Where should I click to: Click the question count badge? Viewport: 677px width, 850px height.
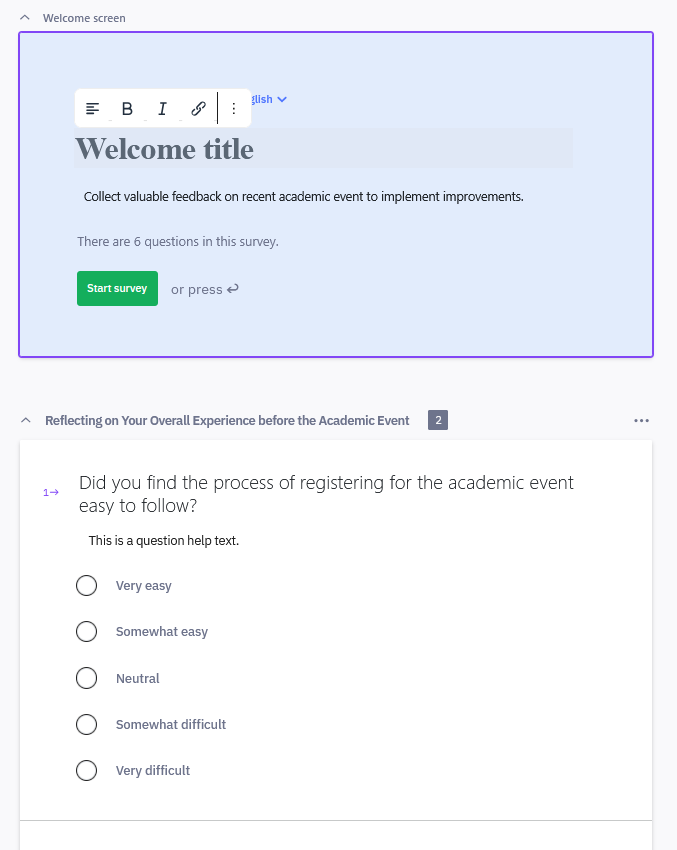[x=438, y=420]
